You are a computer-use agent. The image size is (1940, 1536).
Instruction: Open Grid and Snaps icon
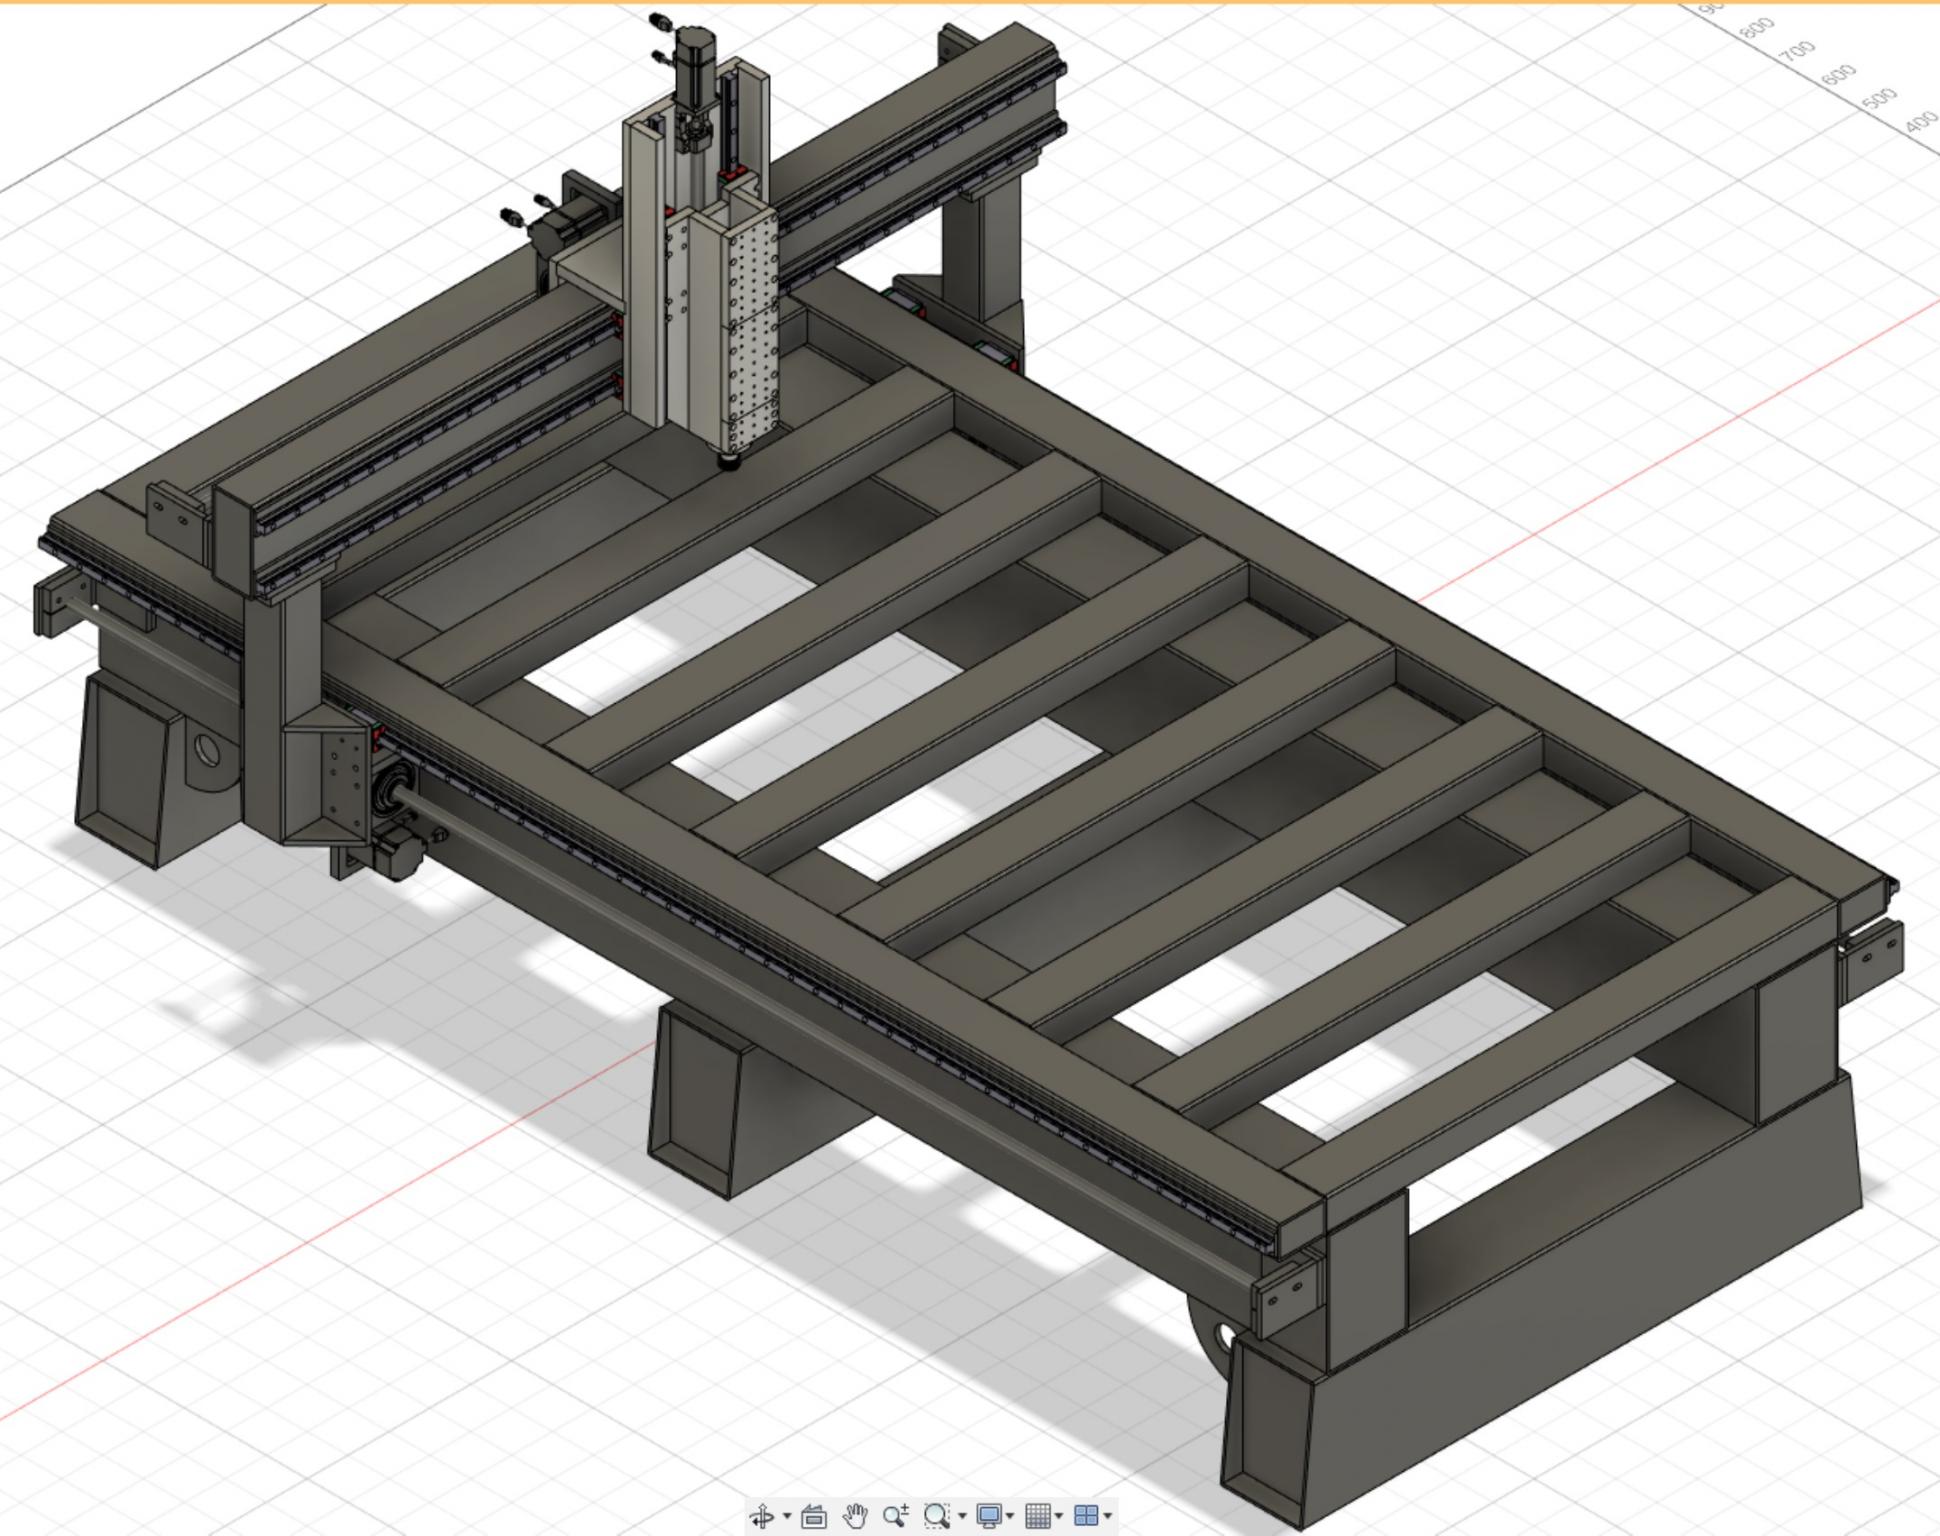[1038, 1516]
